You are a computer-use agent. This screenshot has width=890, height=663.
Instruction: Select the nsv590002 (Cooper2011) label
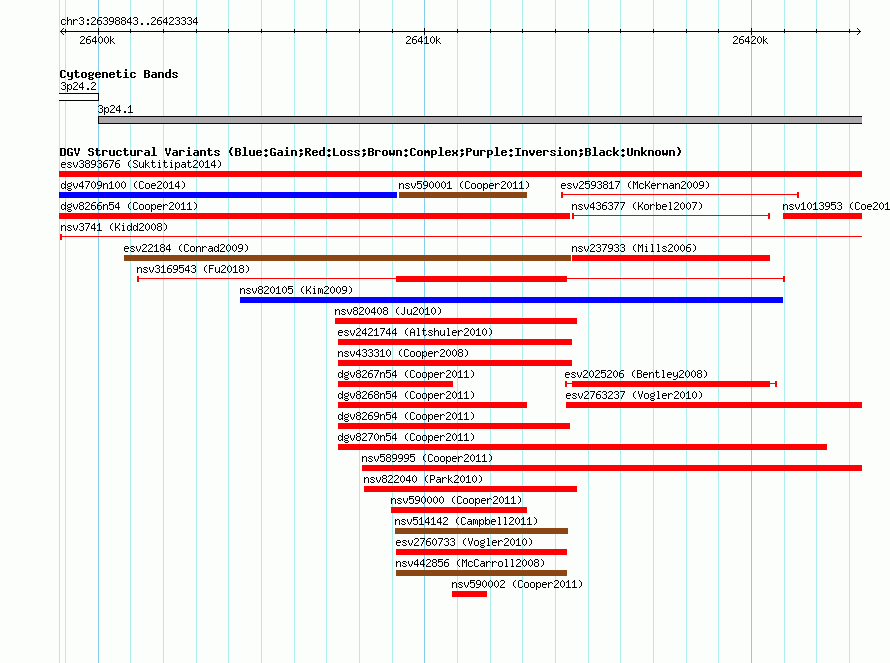pos(517,584)
